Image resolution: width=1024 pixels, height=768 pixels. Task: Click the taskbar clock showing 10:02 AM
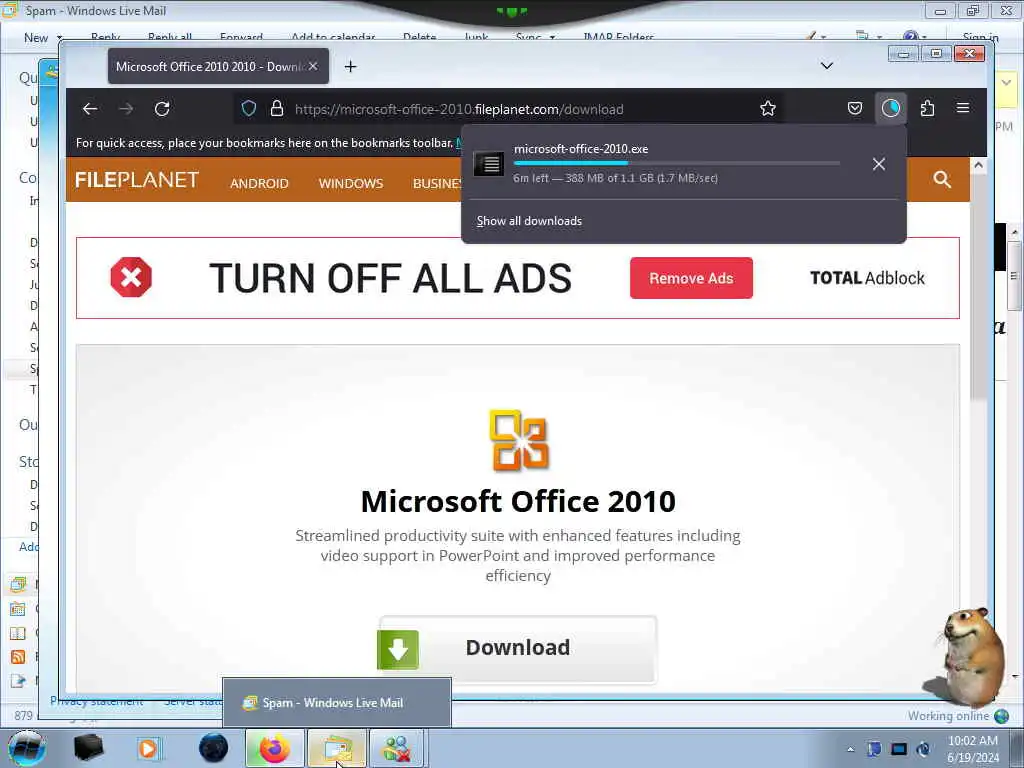972,749
